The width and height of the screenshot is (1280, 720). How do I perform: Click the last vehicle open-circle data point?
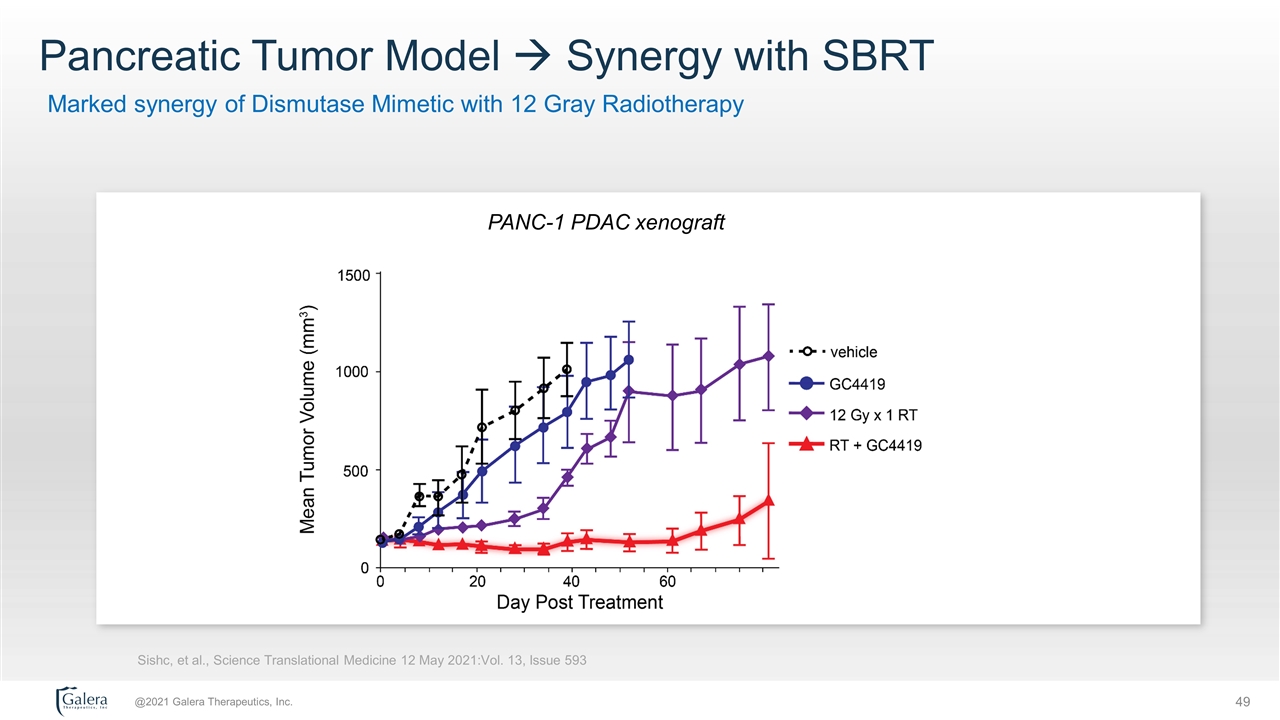[567, 369]
